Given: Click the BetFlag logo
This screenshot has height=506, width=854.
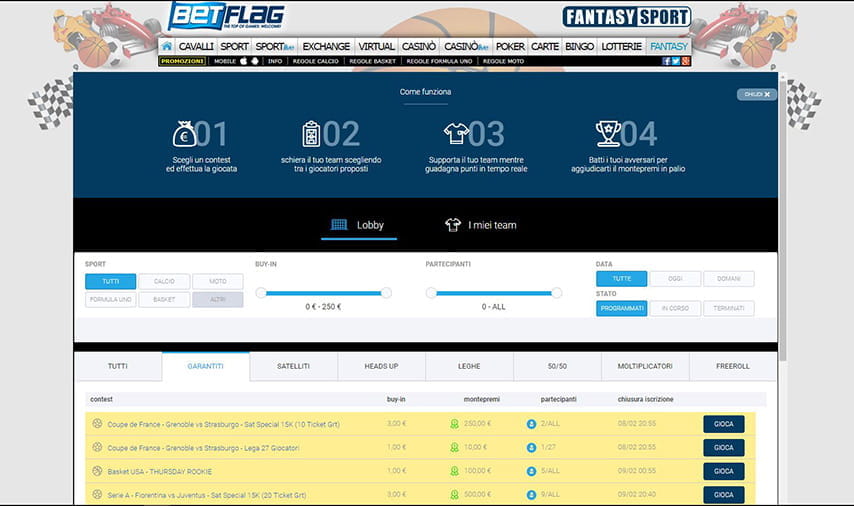Looking at the screenshot, I should point(227,16).
